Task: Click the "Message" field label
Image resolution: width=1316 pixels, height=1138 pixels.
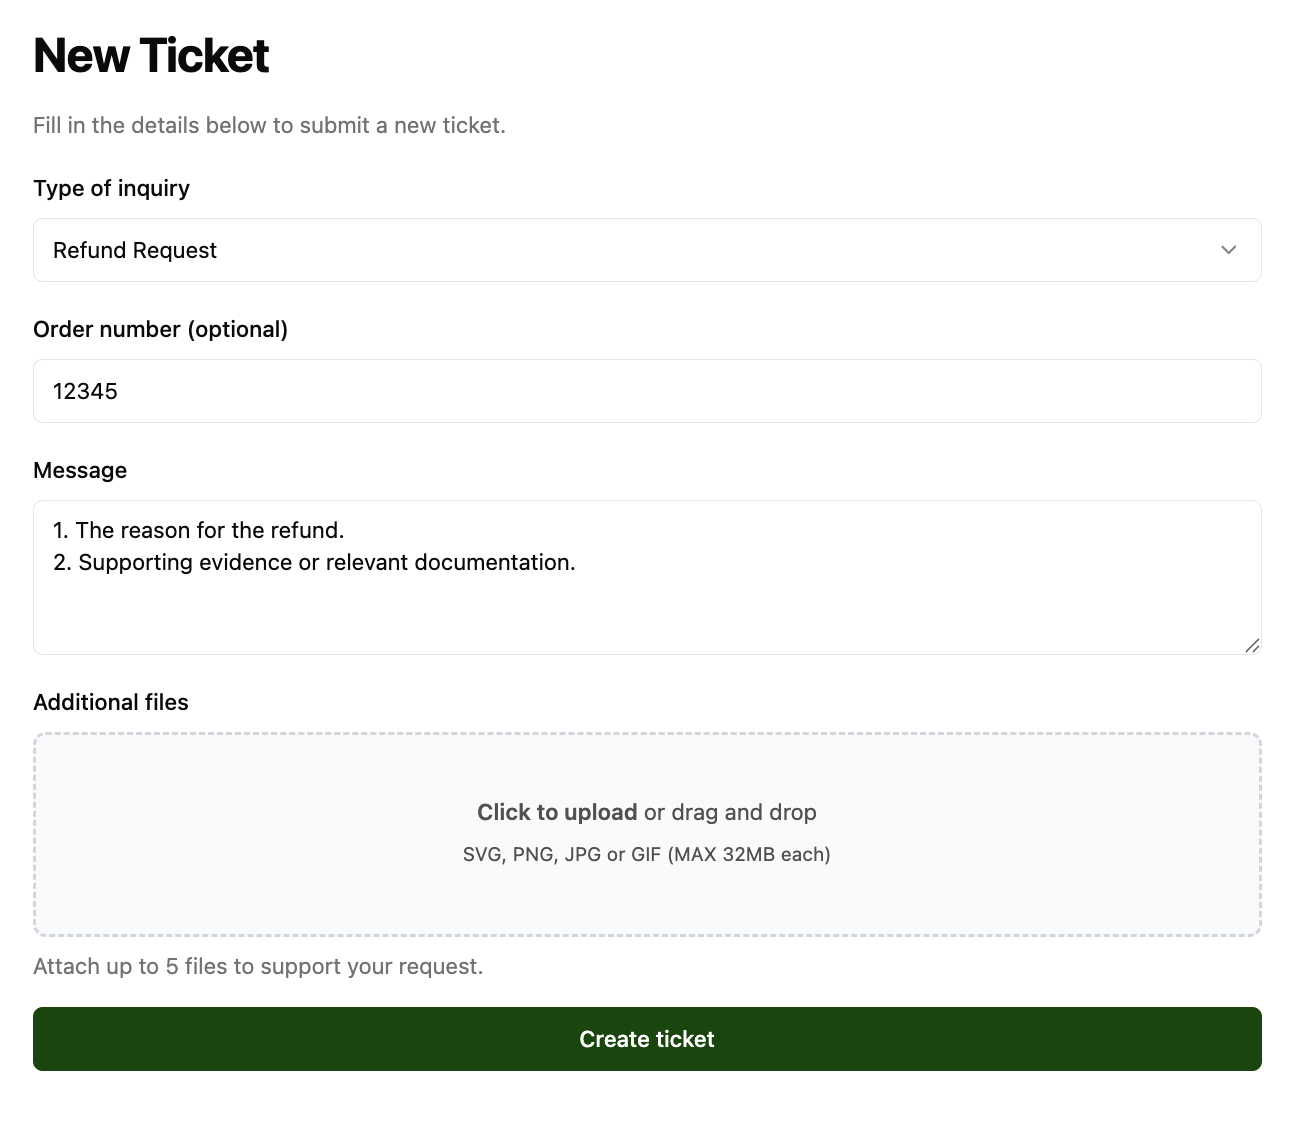Action: point(80,470)
